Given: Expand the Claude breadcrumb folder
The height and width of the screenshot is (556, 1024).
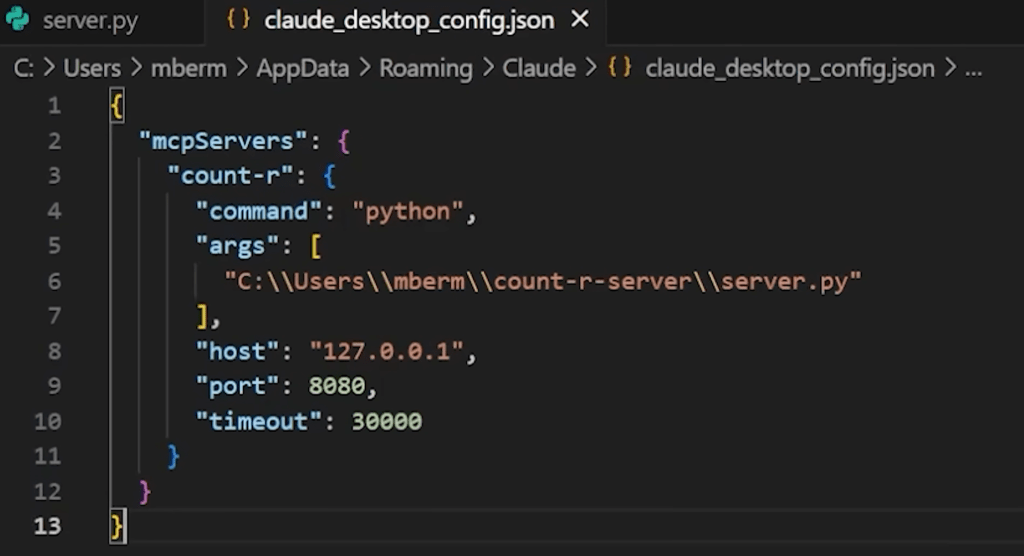Looking at the screenshot, I should pos(538,68).
